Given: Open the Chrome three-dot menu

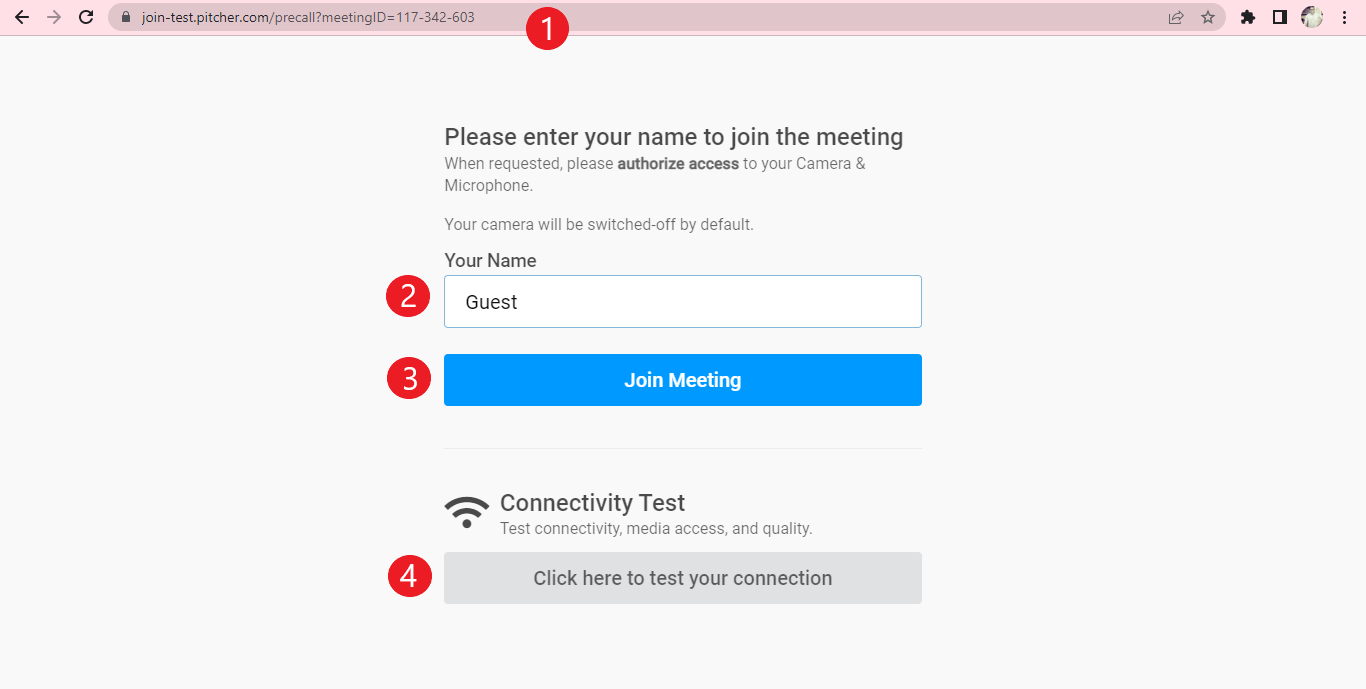Looking at the screenshot, I should coord(1344,17).
